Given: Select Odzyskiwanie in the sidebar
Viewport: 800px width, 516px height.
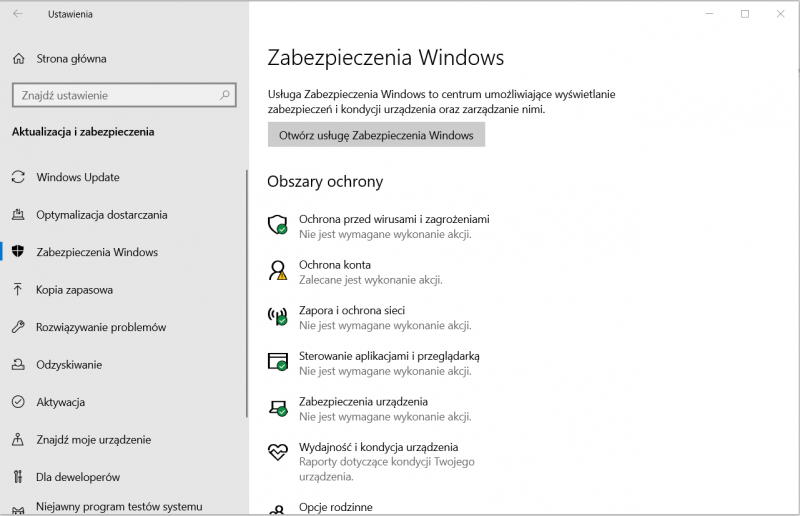Looking at the screenshot, I should pos(70,365).
